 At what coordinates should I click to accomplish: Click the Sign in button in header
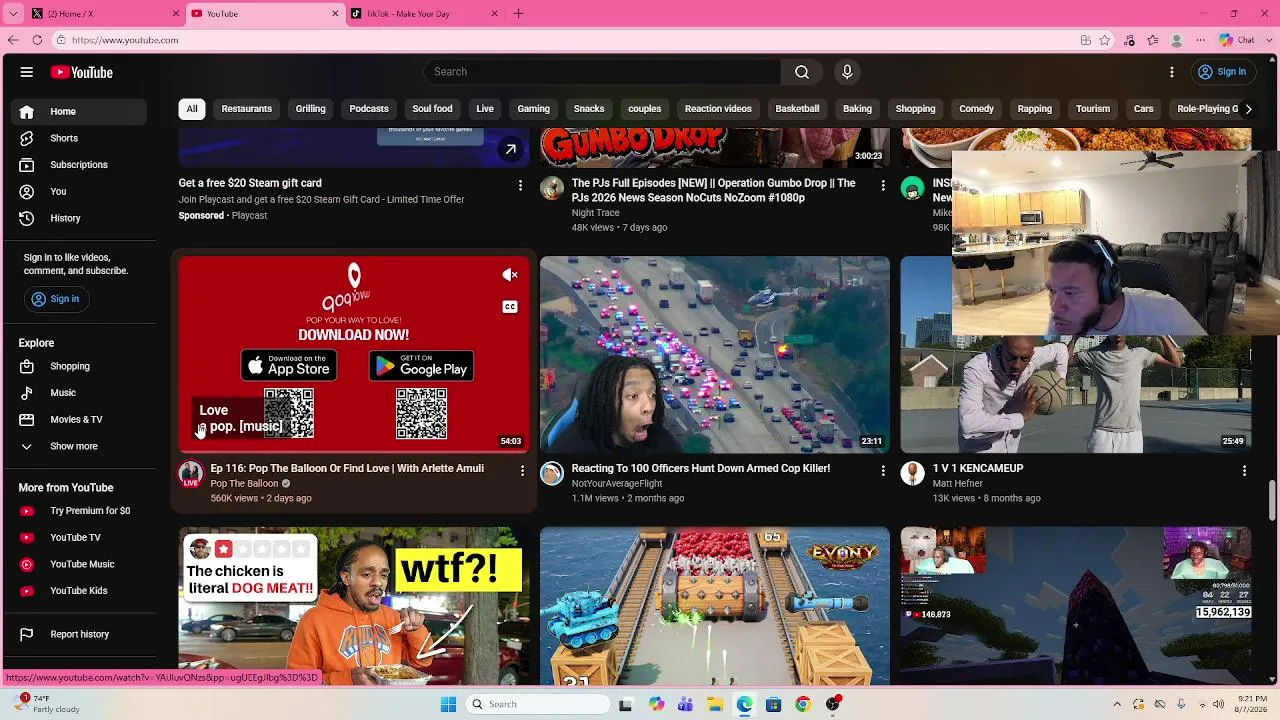1222,72
